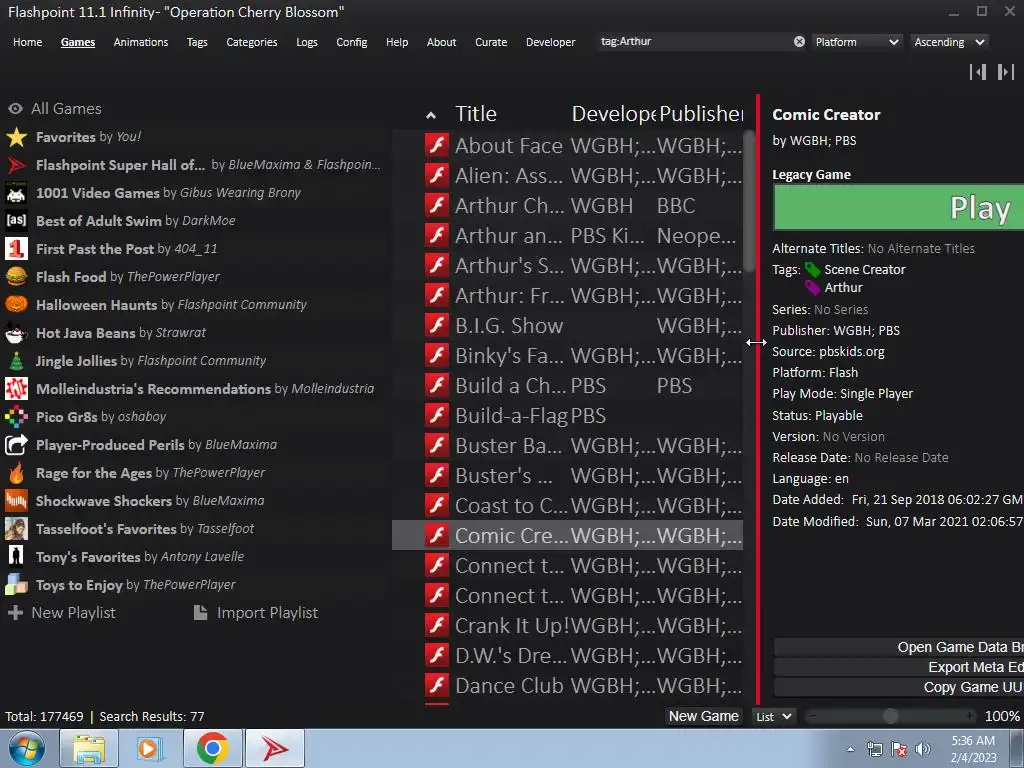Click the Scene Creator tag link
Image resolution: width=1024 pixels, height=768 pixels.
click(864, 269)
